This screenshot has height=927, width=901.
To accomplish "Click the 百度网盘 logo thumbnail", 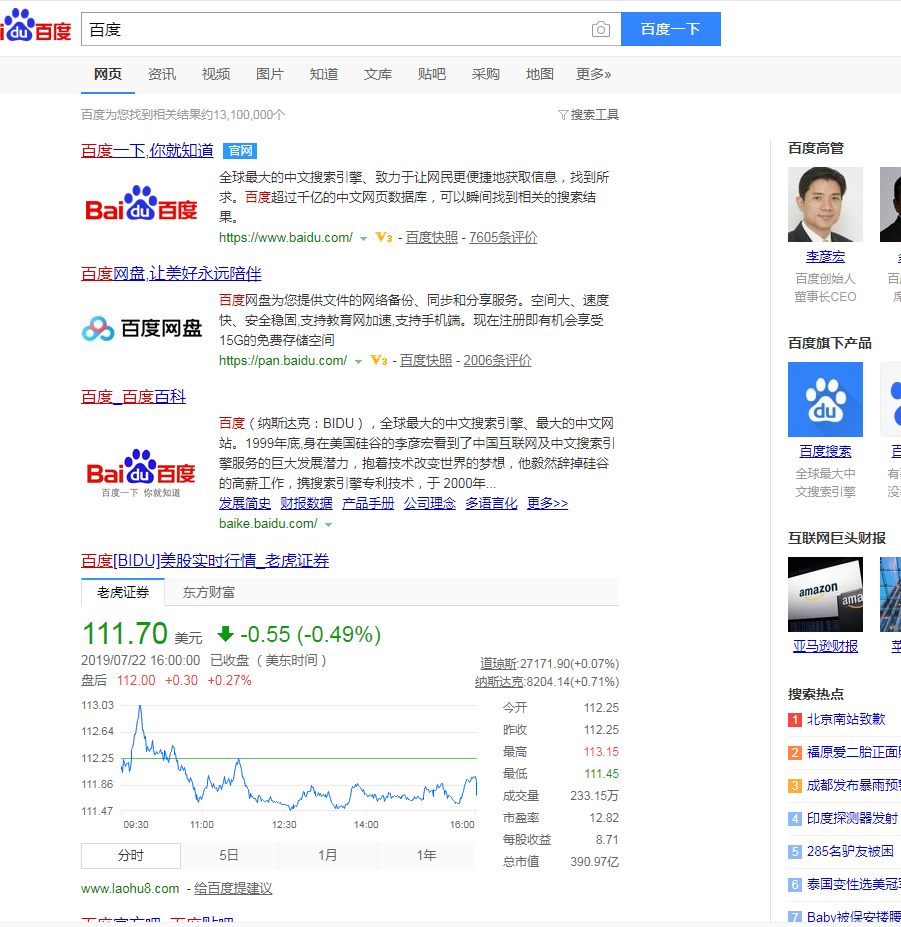I will [142, 329].
